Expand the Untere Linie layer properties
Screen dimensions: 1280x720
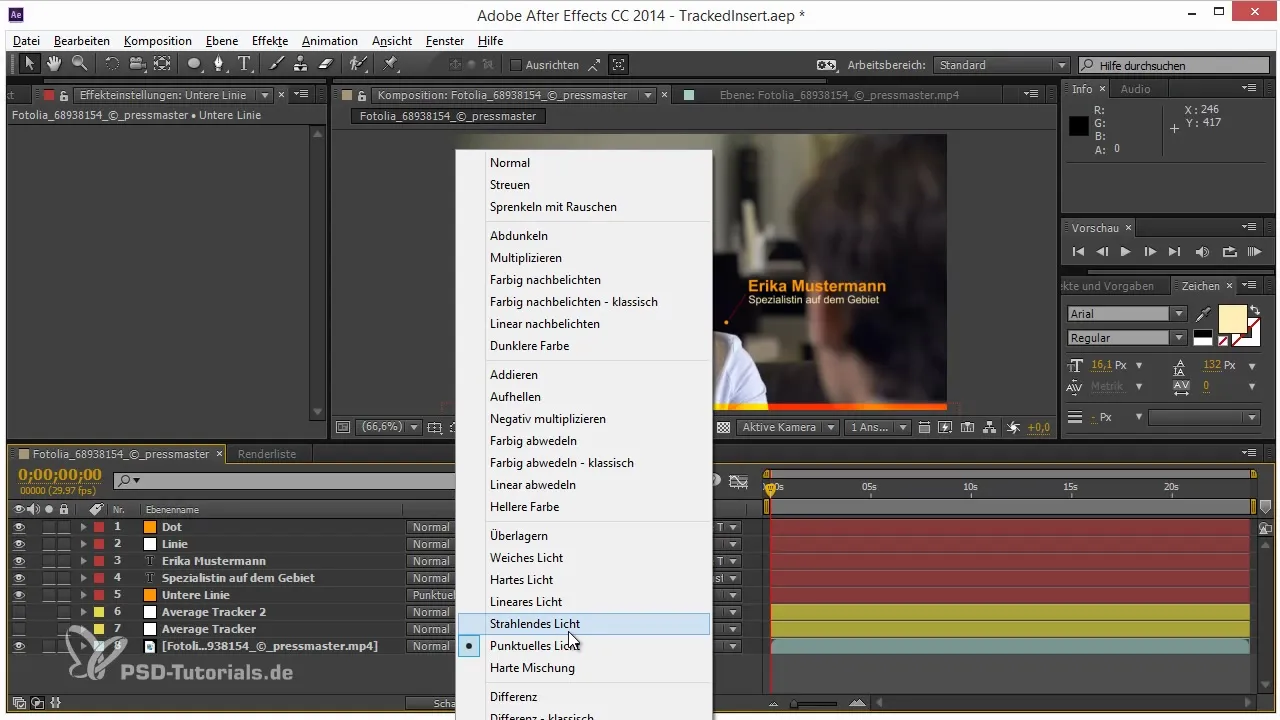[84, 595]
